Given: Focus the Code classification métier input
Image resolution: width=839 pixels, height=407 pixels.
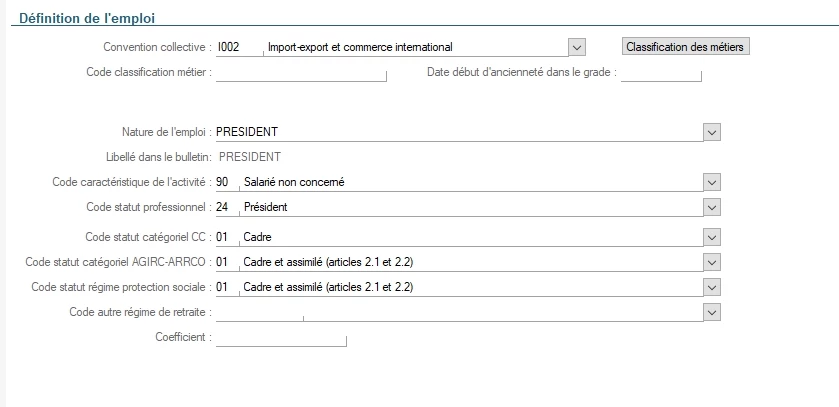Looking at the screenshot, I should tap(300, 72).
